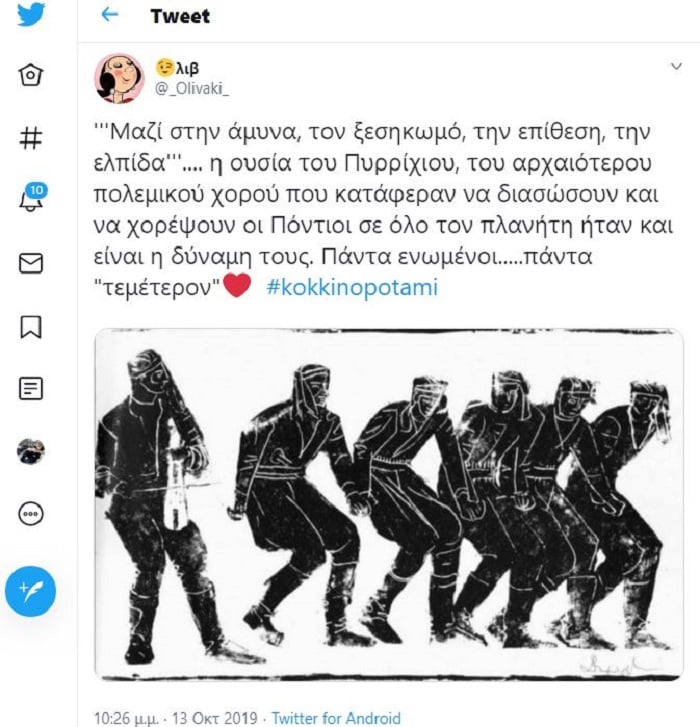The height and width of the screenshot is (727, 700).
Task: Click the Twitter bird logo
Action: tap(31, 14)
